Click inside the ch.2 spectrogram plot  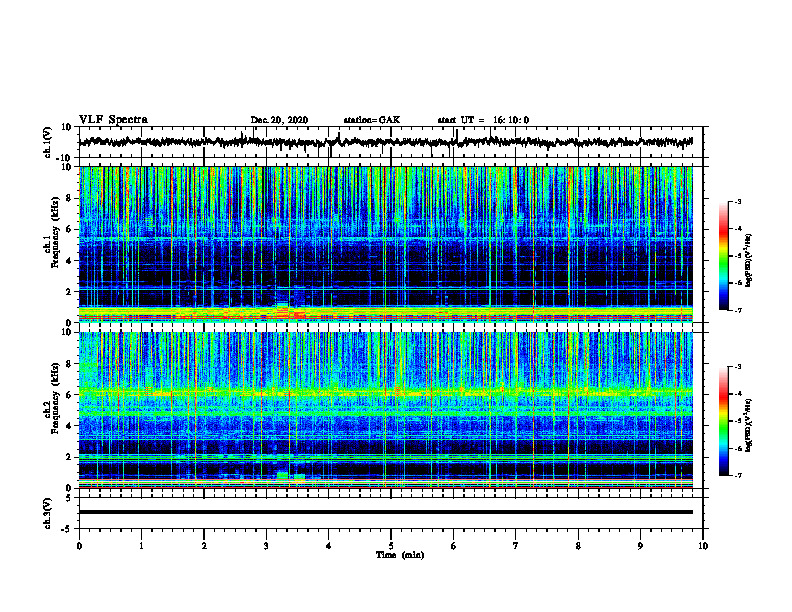385,410
